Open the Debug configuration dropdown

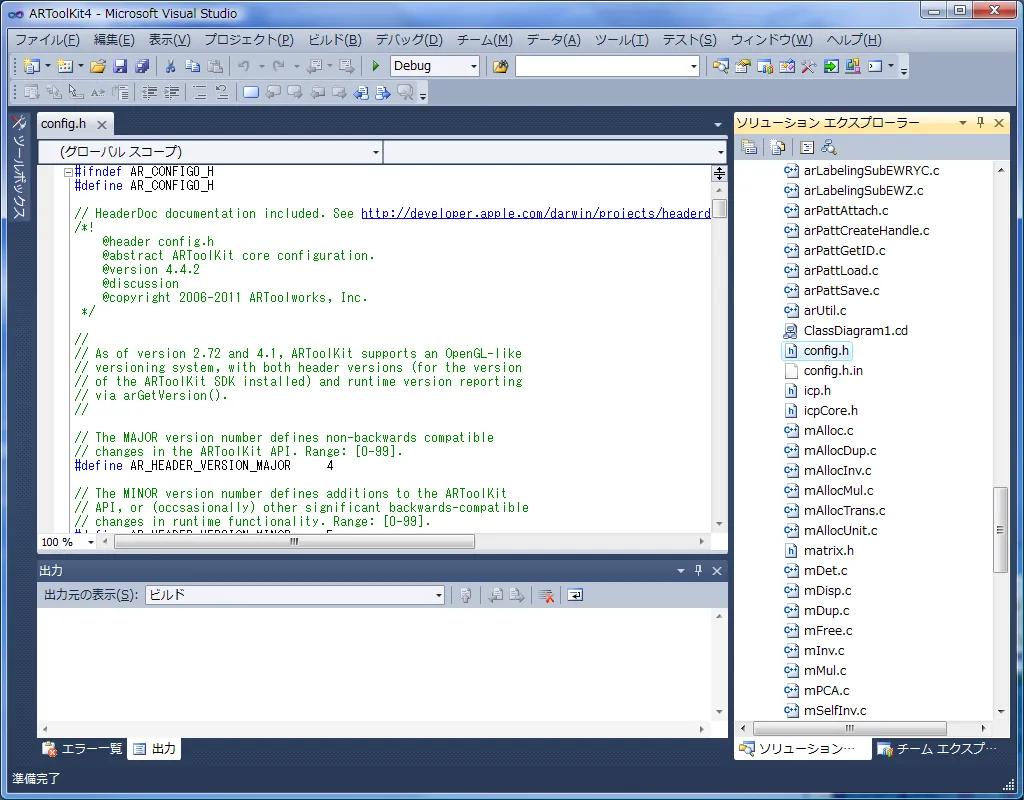pyautogui.click(x=474, y=66)
